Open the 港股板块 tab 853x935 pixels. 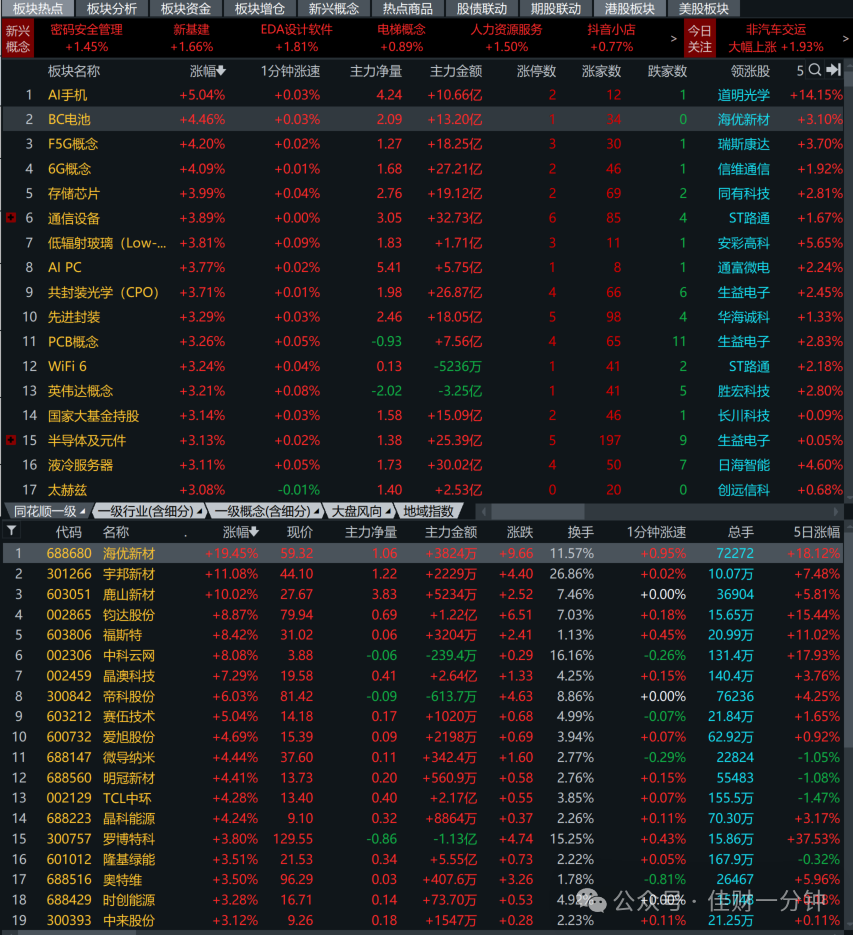tap(629, 8)
